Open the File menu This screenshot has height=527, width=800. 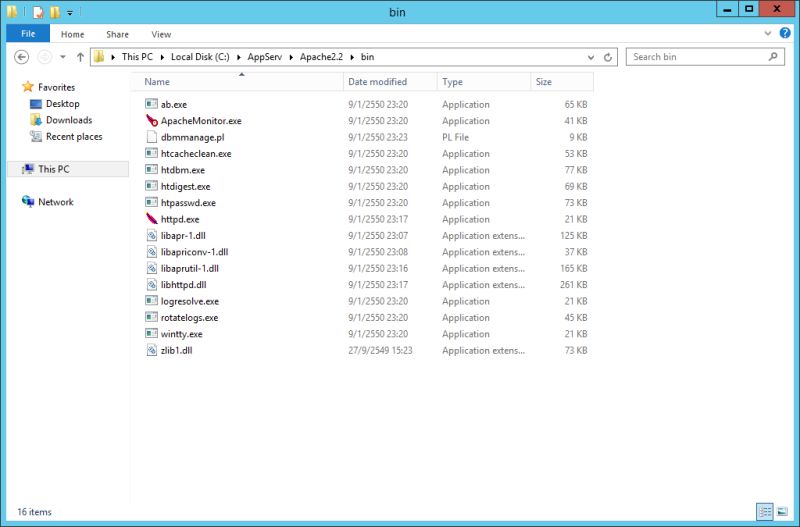click(x=28, y=34)
